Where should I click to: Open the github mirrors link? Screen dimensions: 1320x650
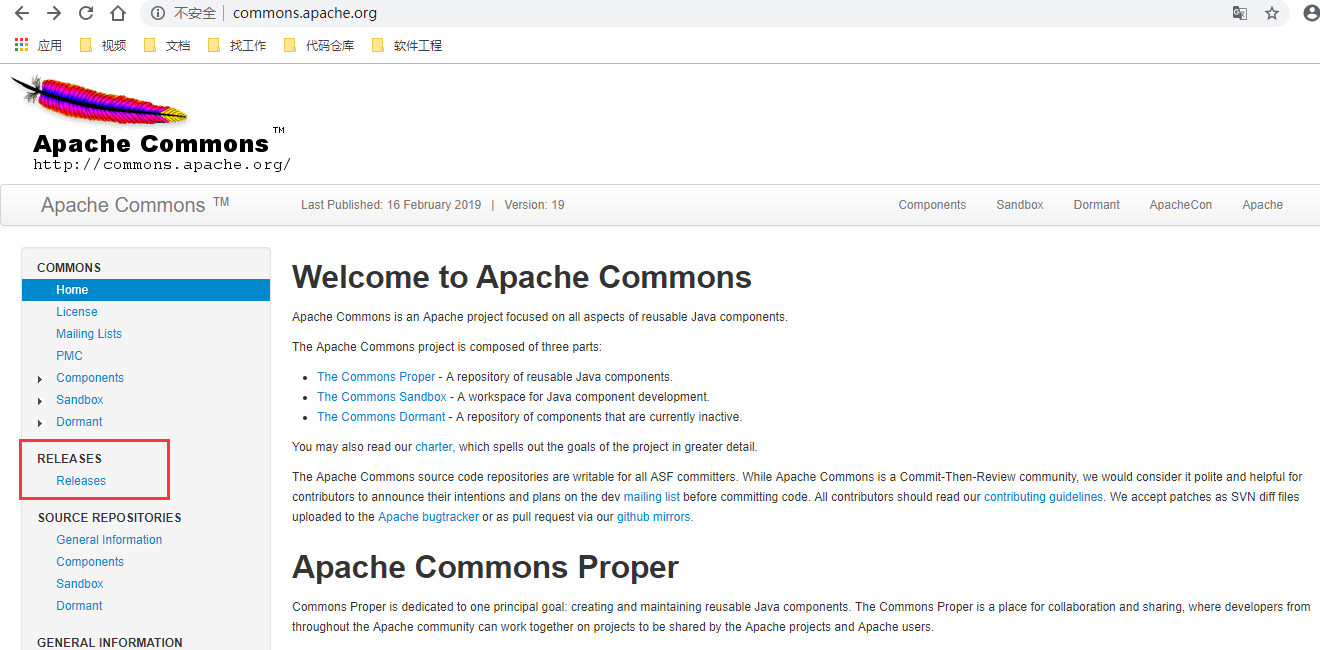click(x=655, y=517)
